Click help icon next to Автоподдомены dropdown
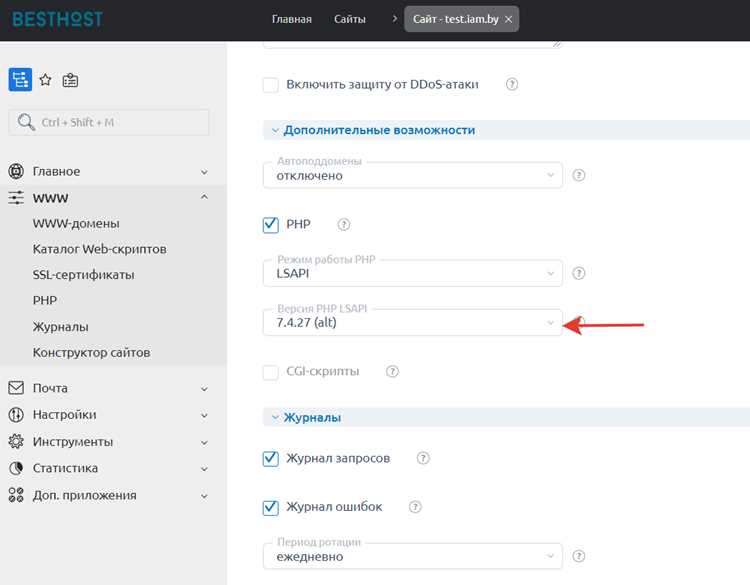 (x=579, y=175)
